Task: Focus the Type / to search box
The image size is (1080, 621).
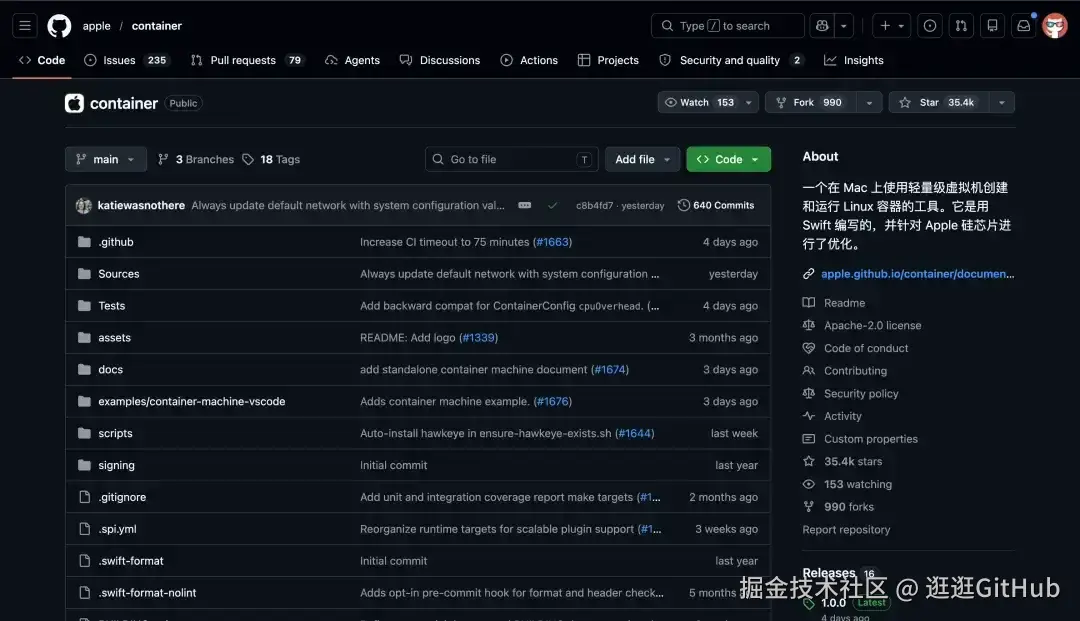Action: click(x=727, y=26)
